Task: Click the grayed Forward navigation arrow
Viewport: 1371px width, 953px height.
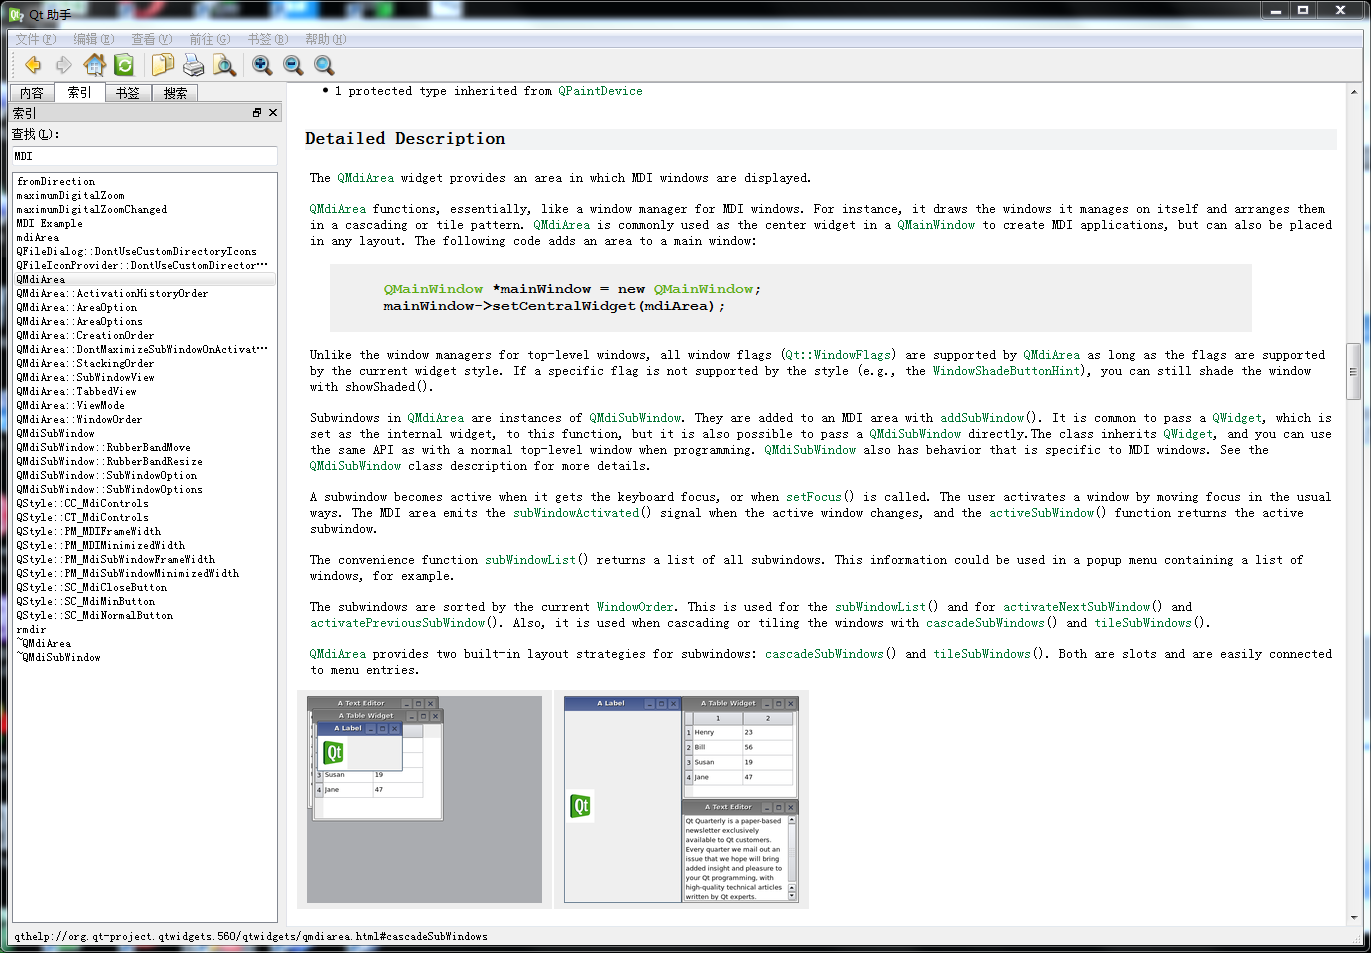Action: point(62,65)
